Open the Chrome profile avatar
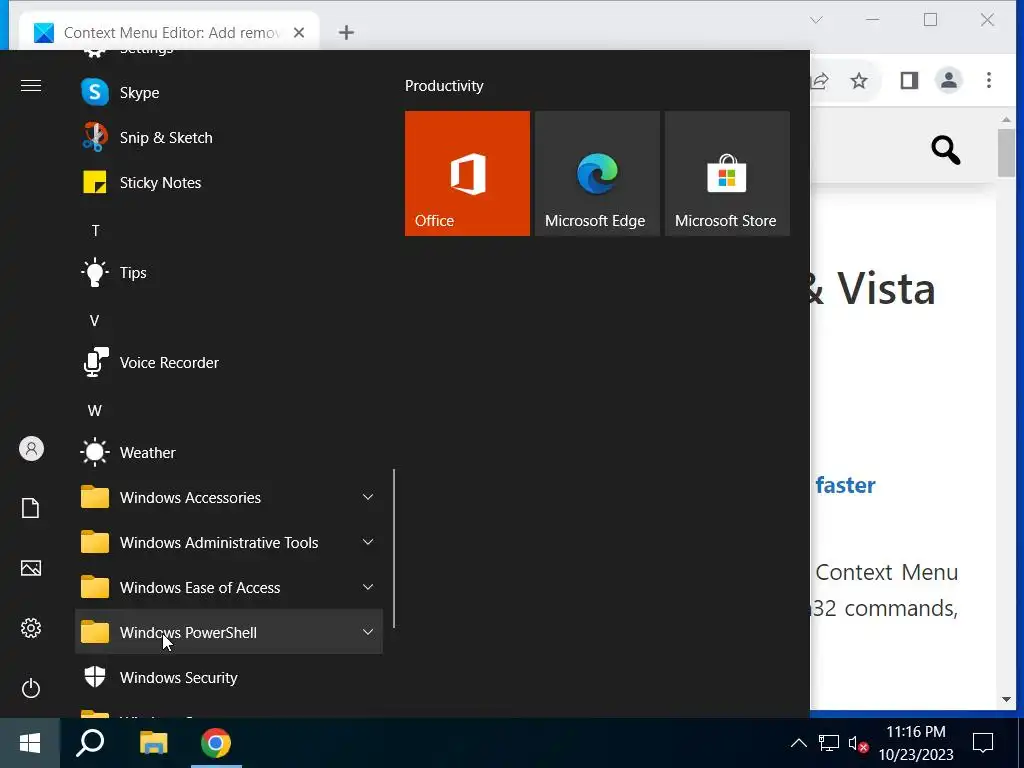The height and width of the screenshot is (768, 1024). point(948,81)
